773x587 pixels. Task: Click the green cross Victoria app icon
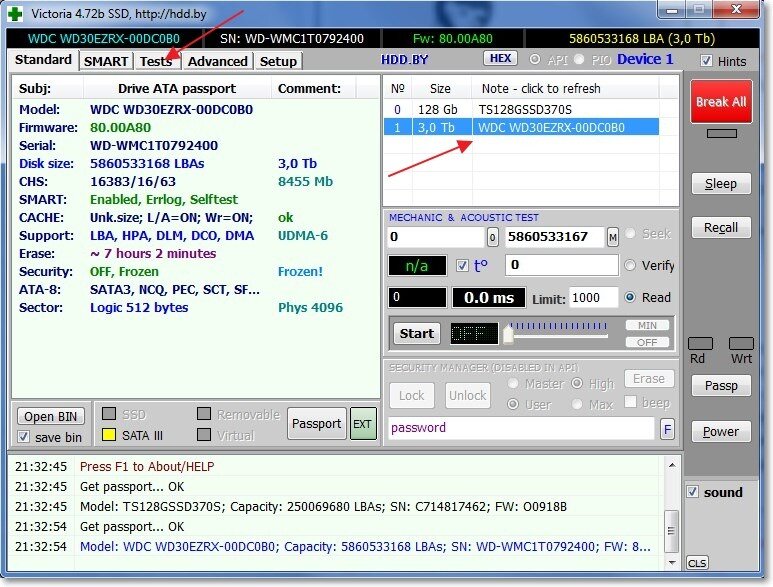[15, 13]
